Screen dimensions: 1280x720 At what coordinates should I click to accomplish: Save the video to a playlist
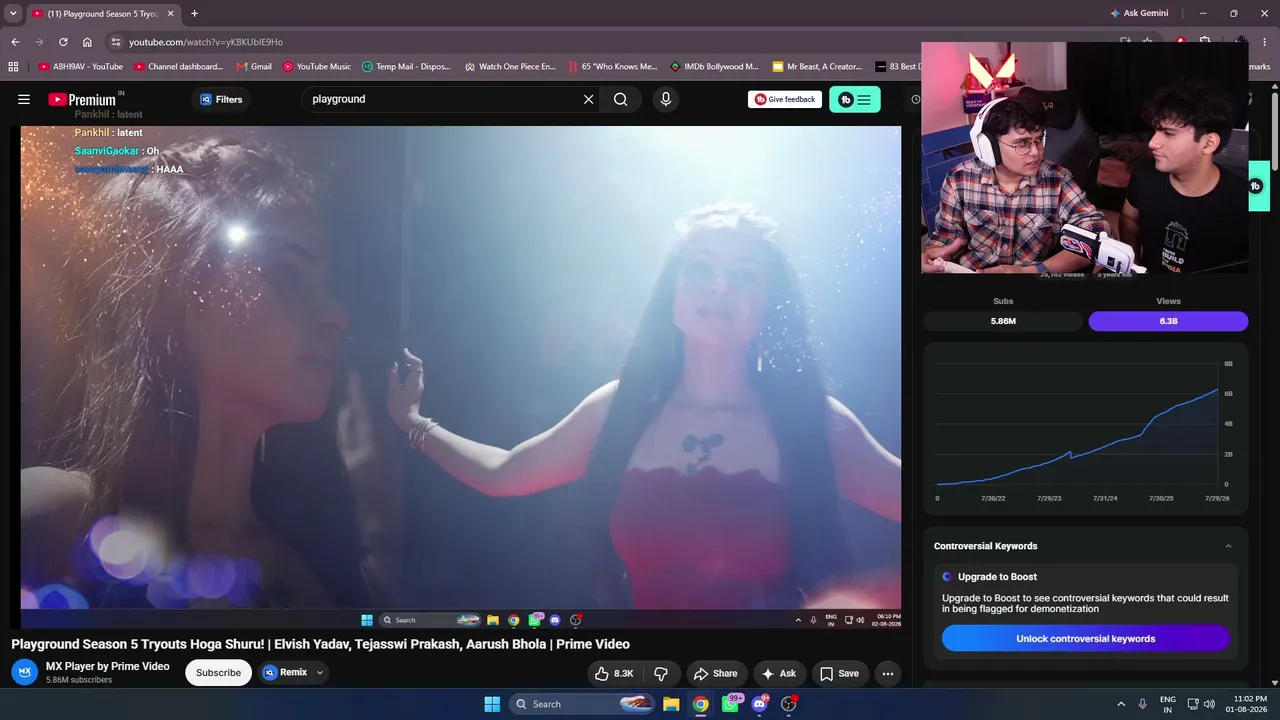coord(840,673)
